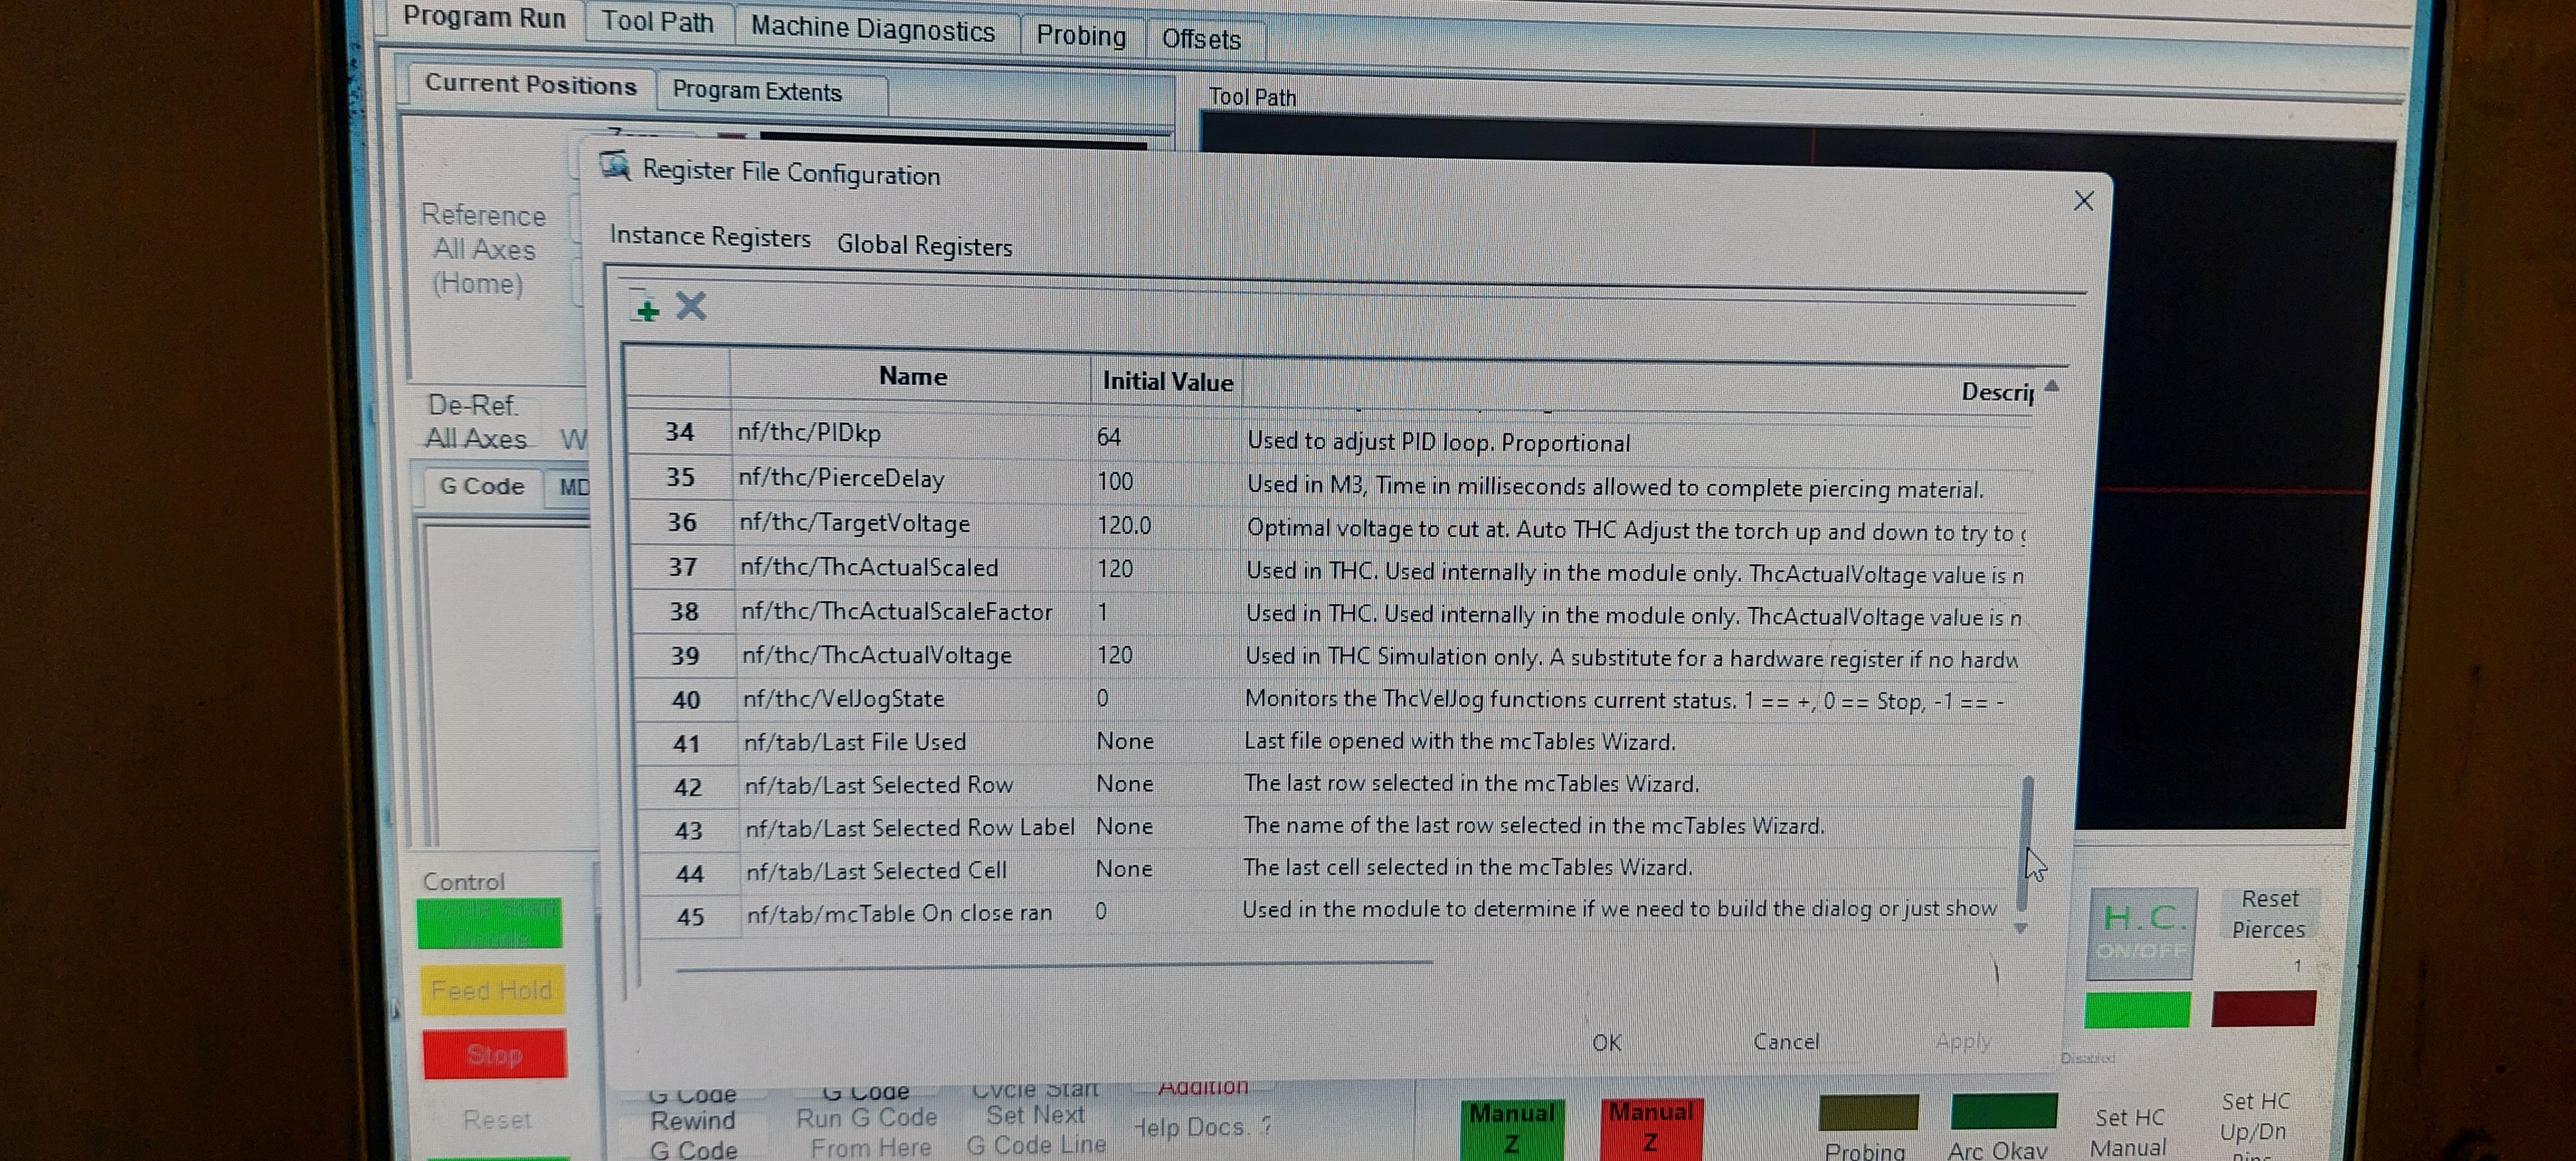The width and height of the screenshot is (2576, 1161).
Task: Click the Name column header
Action: click(911, 377)
